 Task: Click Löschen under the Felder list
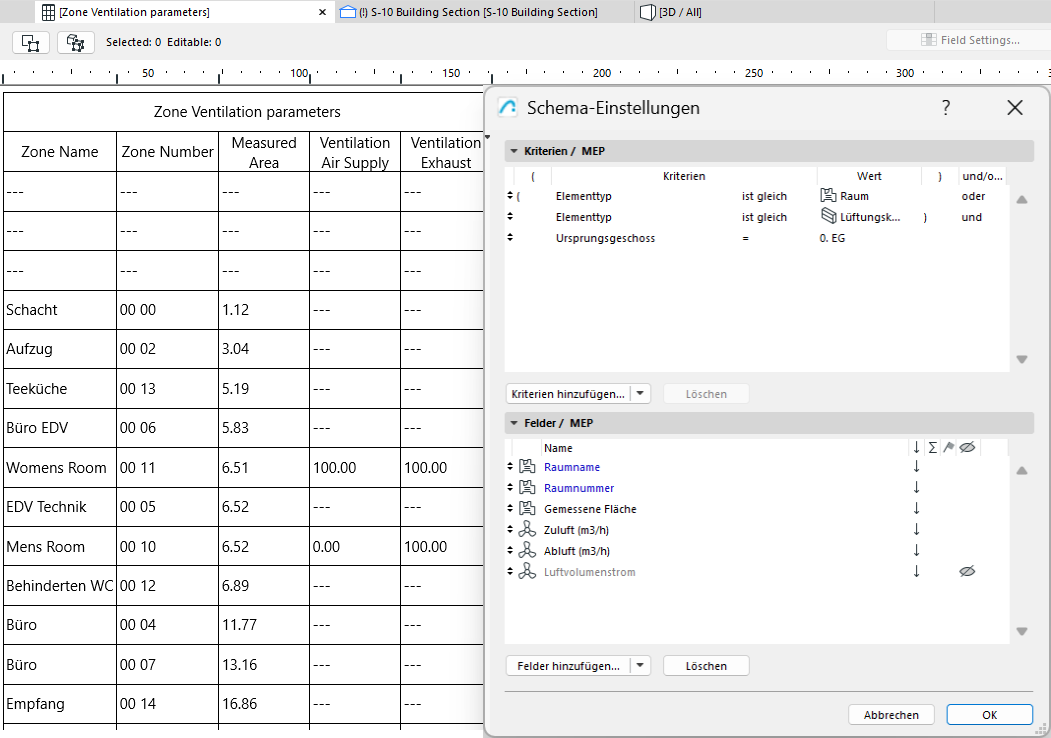point(705,665)
